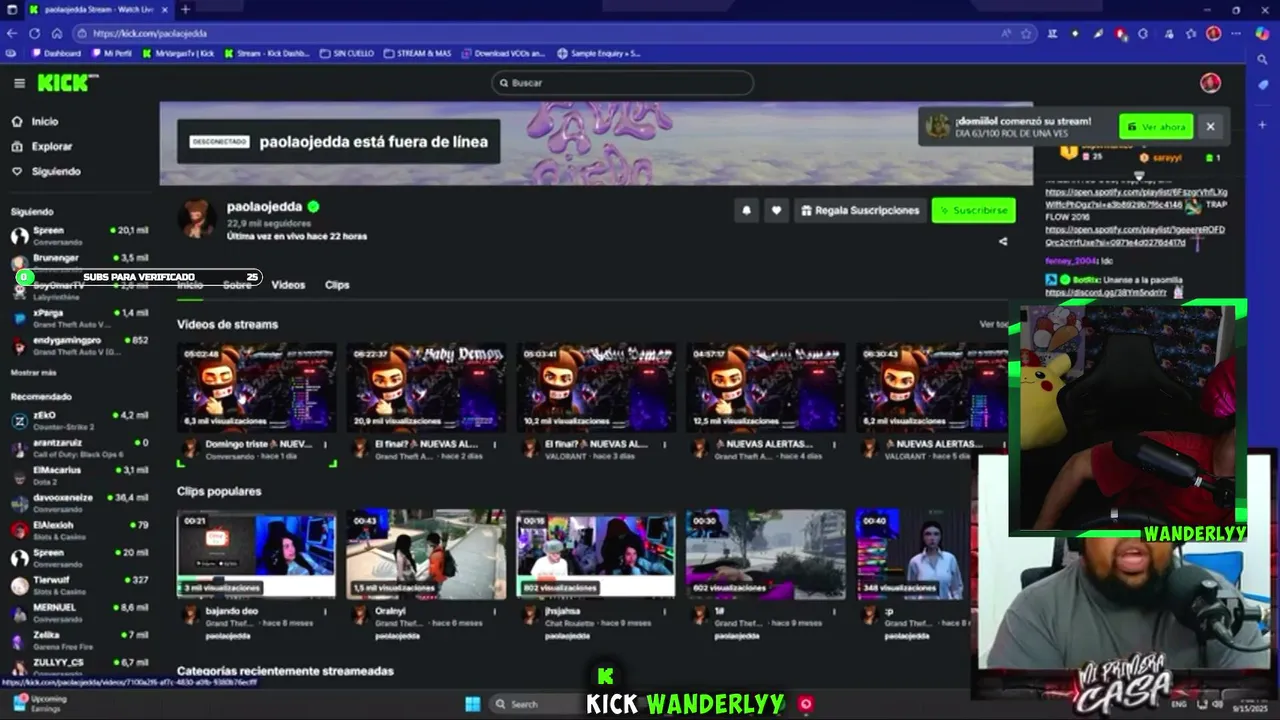The image size is (1280, 720).
Task: Open the Brunenger followed channel
Action: click(80, 262)
